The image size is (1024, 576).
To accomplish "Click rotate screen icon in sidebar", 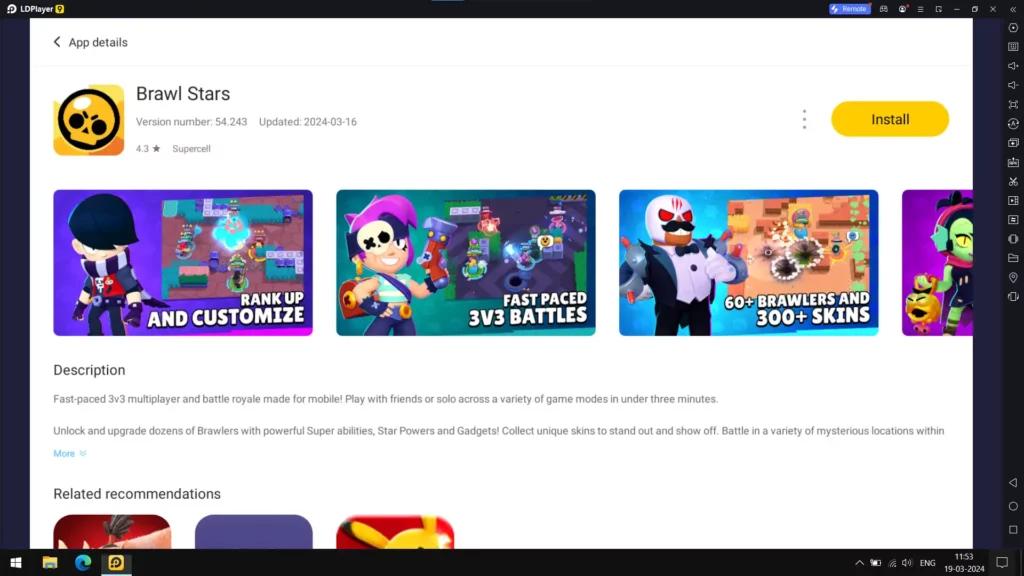I will tap(1013, 296).
